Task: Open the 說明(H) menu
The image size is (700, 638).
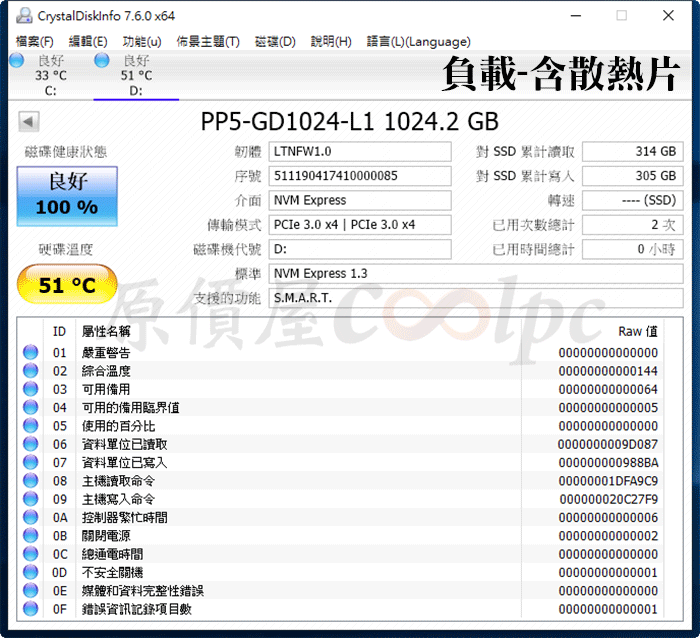Action: pos(331,42)
